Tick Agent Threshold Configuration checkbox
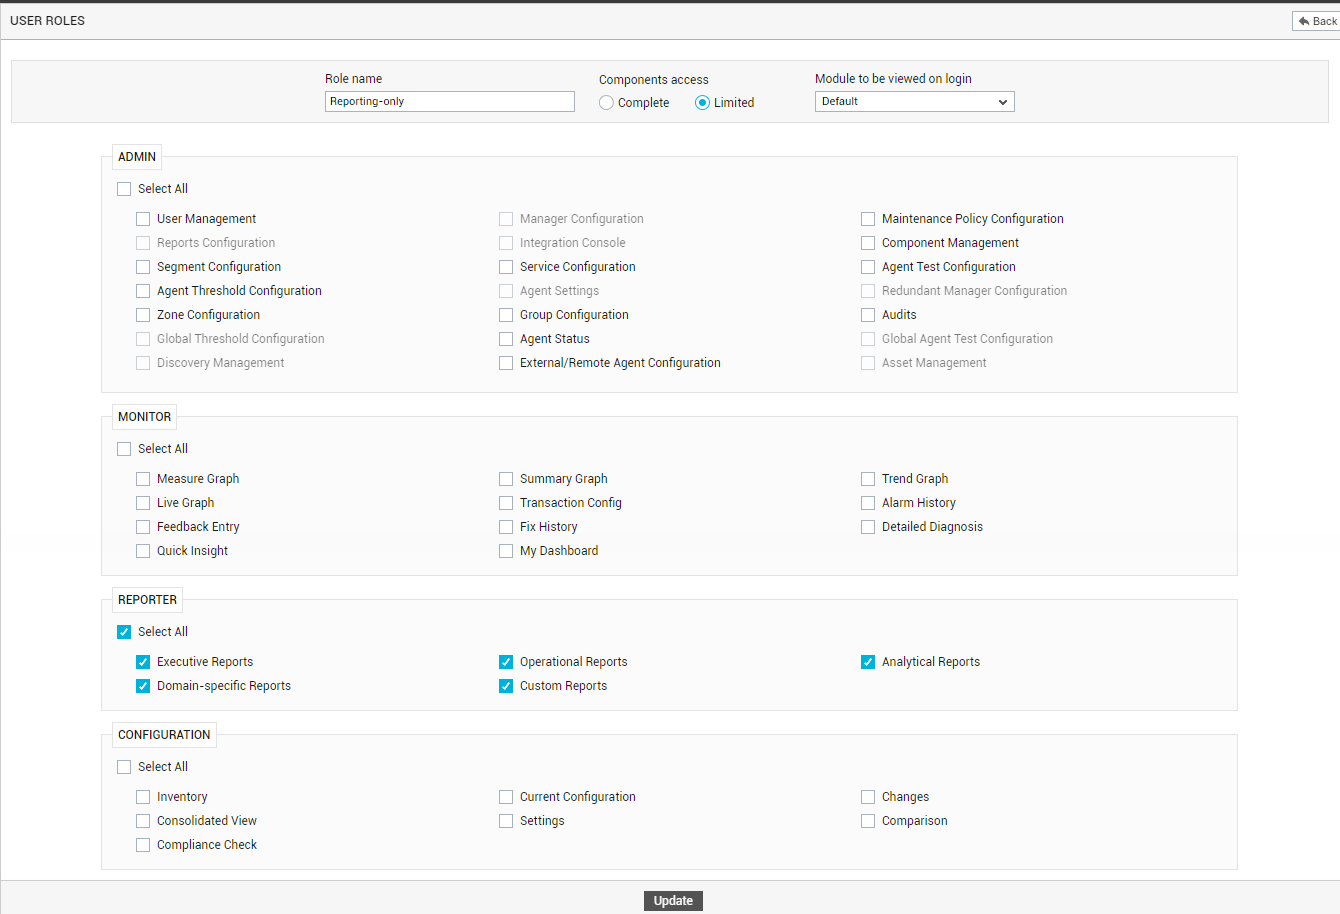 tap(143, 291)
